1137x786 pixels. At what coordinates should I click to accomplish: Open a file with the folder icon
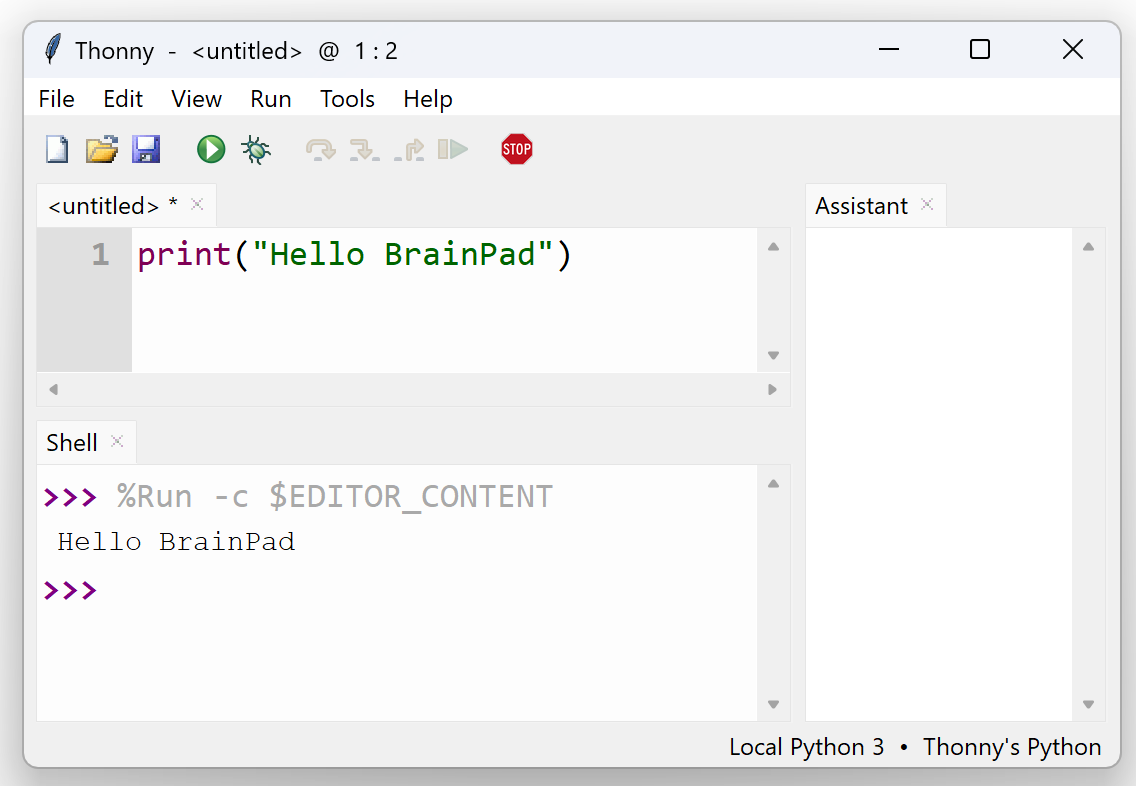click(102, 150)
